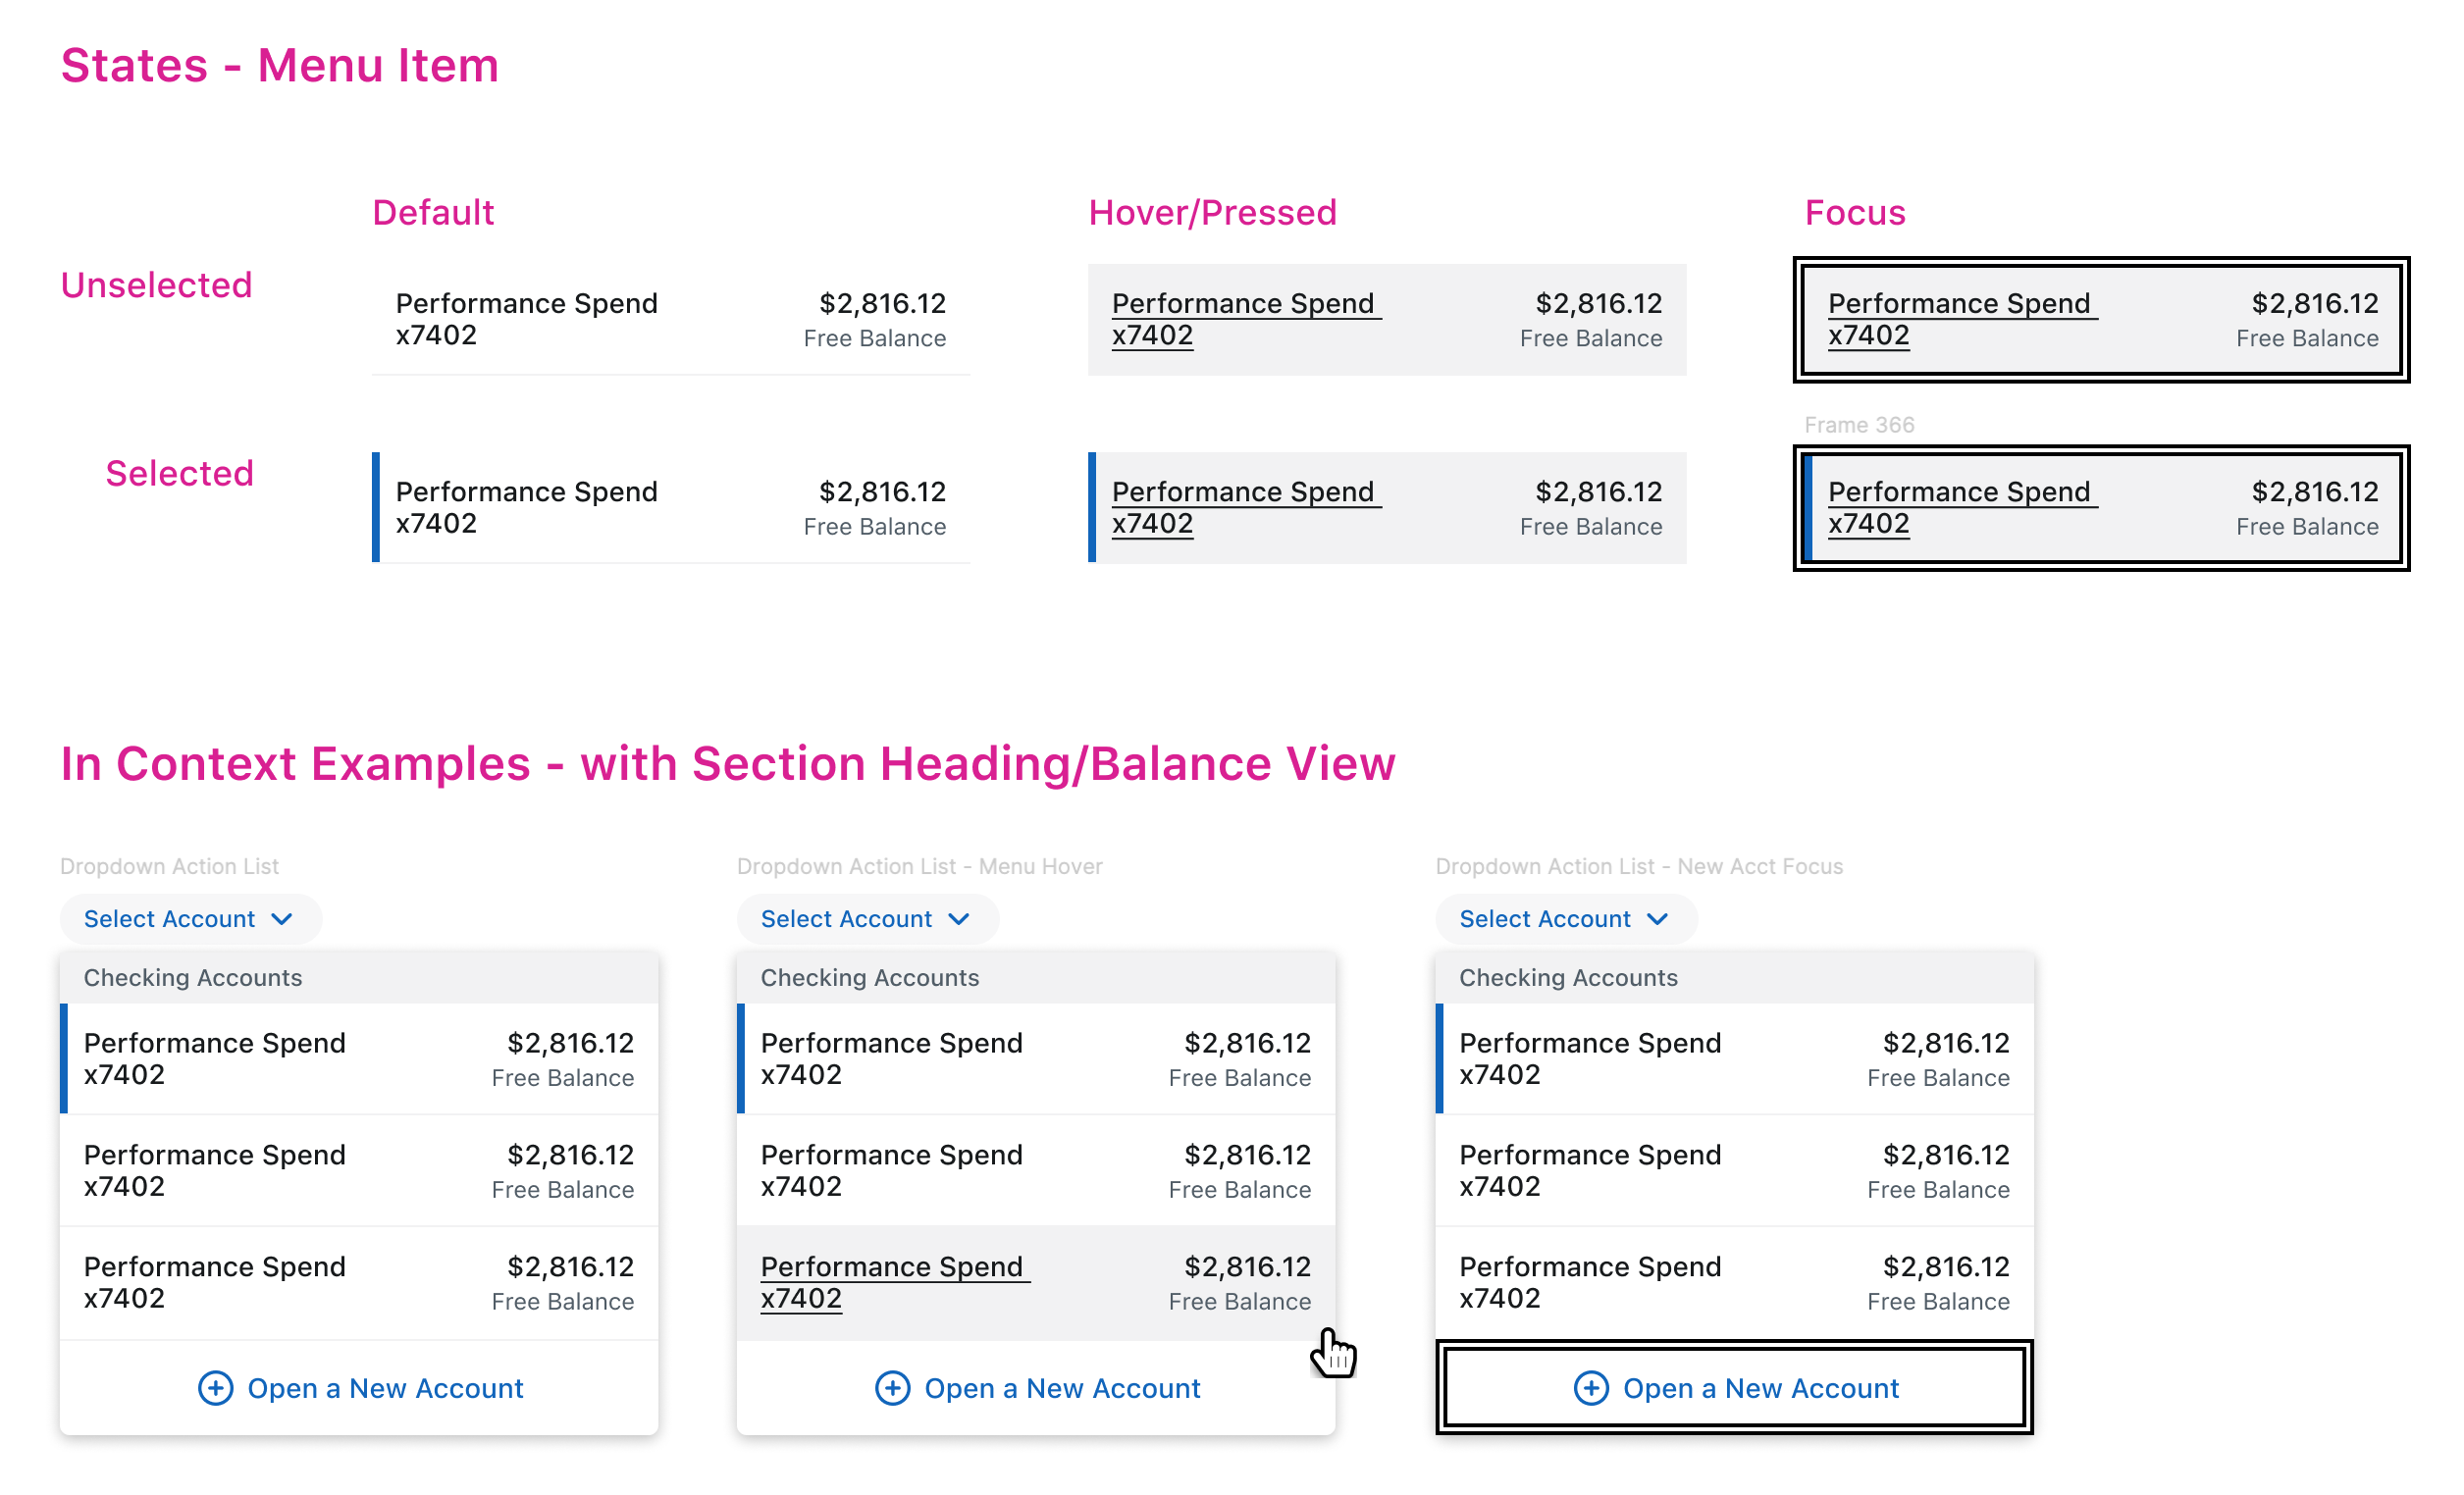Select the Frame 366 label
The height and width of the screenshot is (1495, 2464).
1858,425
